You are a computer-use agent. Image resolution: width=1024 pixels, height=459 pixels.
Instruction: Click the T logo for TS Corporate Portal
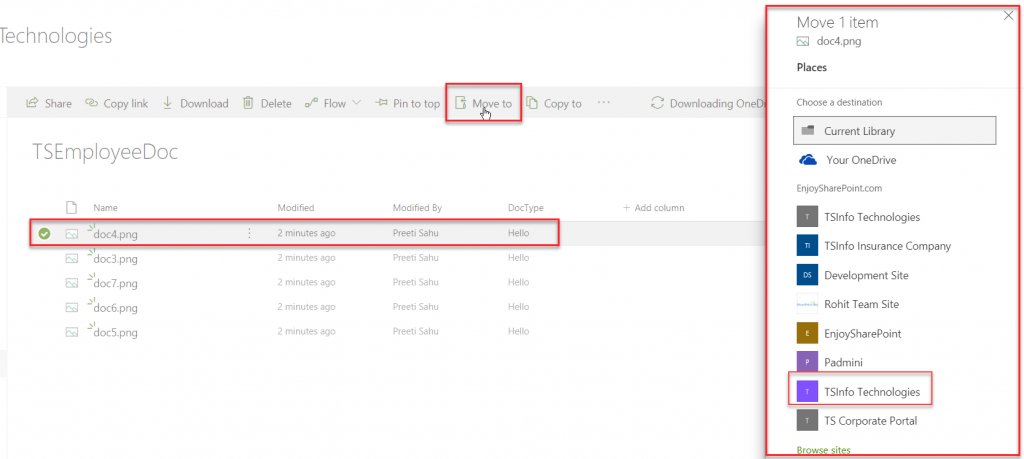tap(807, 420)
